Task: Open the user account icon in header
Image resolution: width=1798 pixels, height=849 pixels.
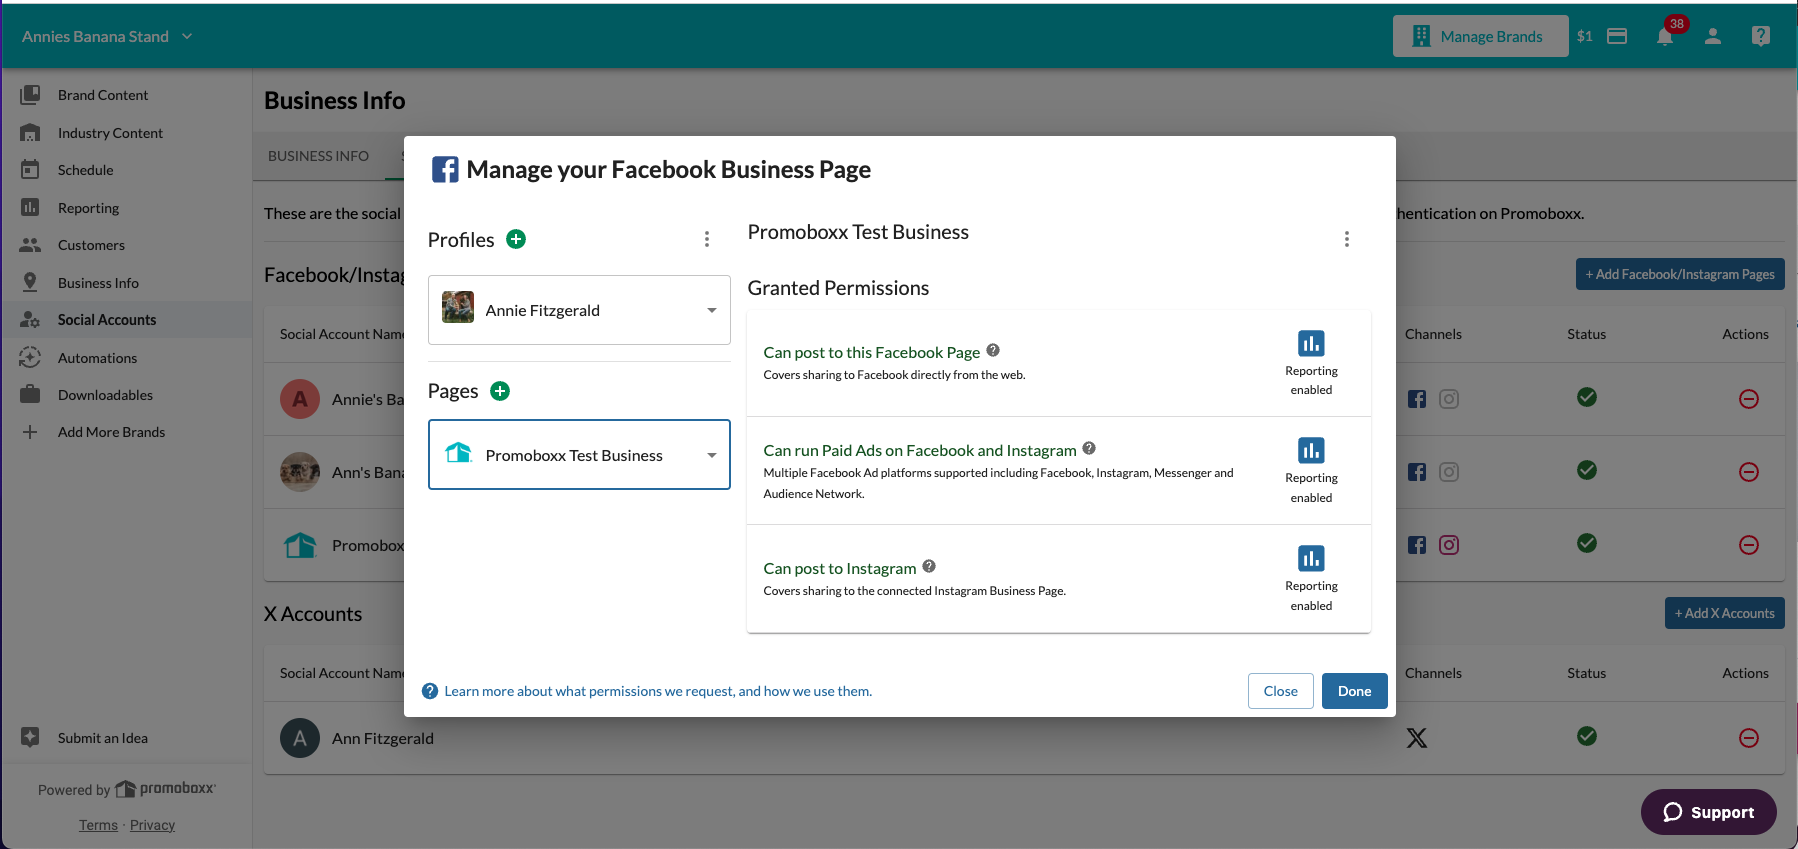Action: [x=1713, y=36]
